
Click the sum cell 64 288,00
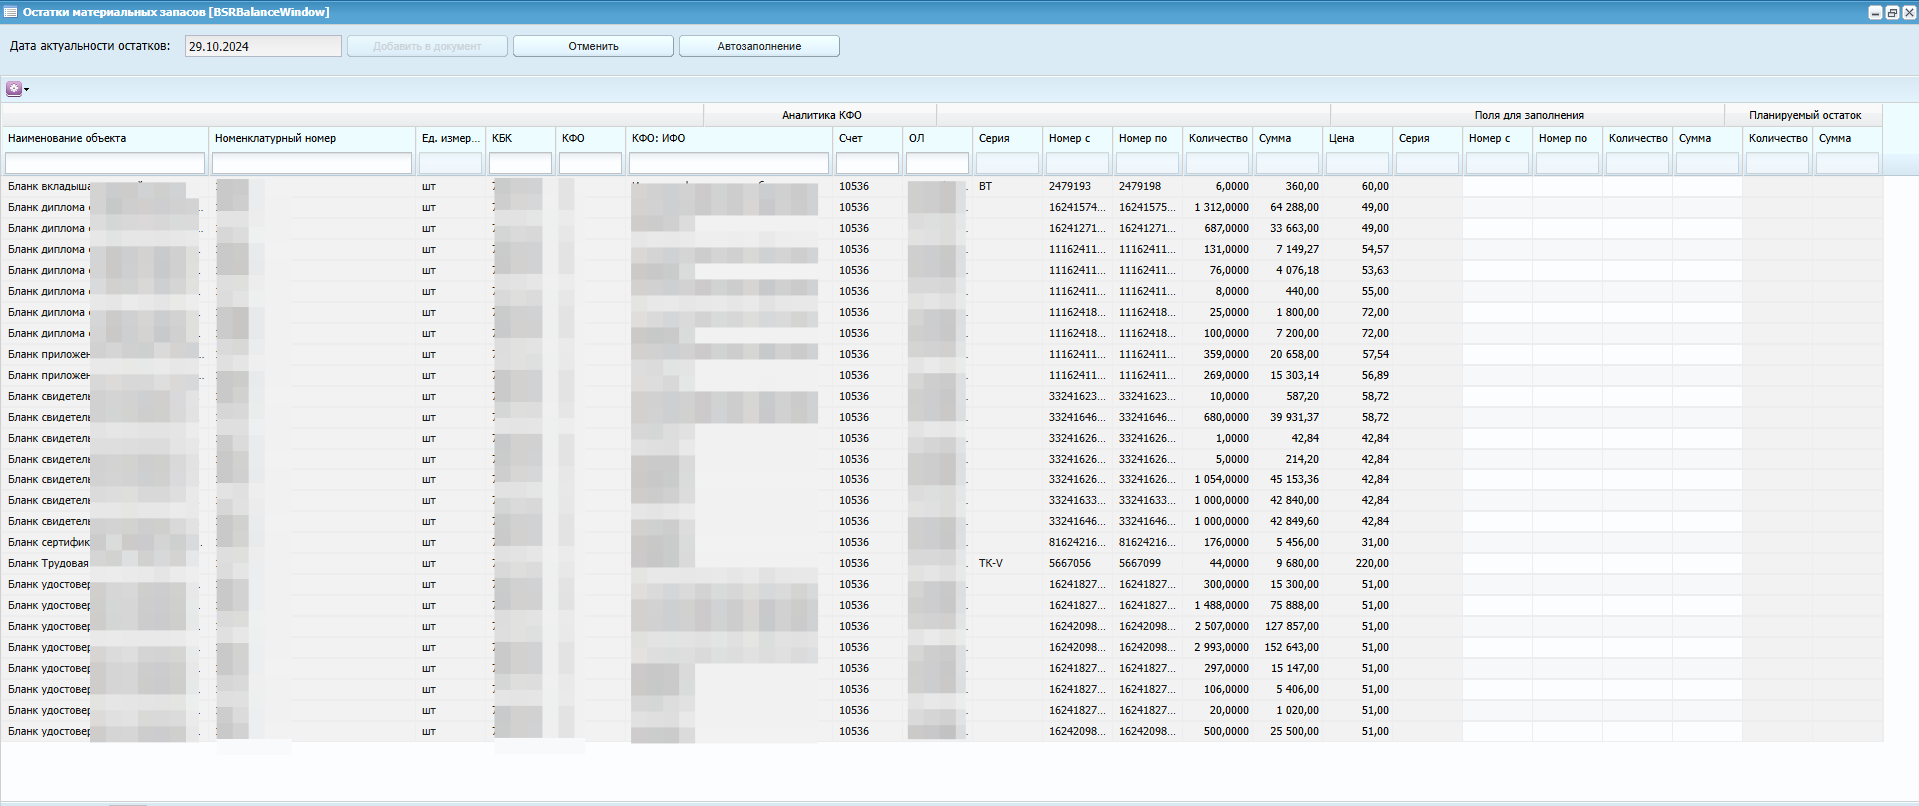(1294, 207)
